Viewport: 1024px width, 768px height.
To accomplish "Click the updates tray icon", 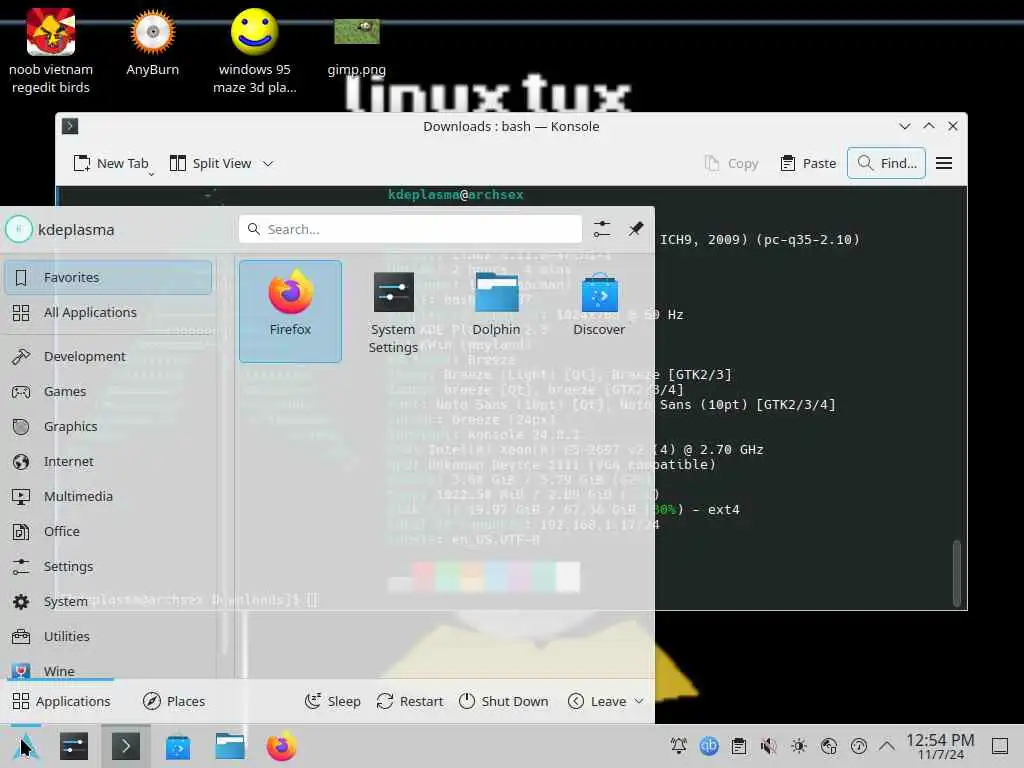I will pos(859,746).
